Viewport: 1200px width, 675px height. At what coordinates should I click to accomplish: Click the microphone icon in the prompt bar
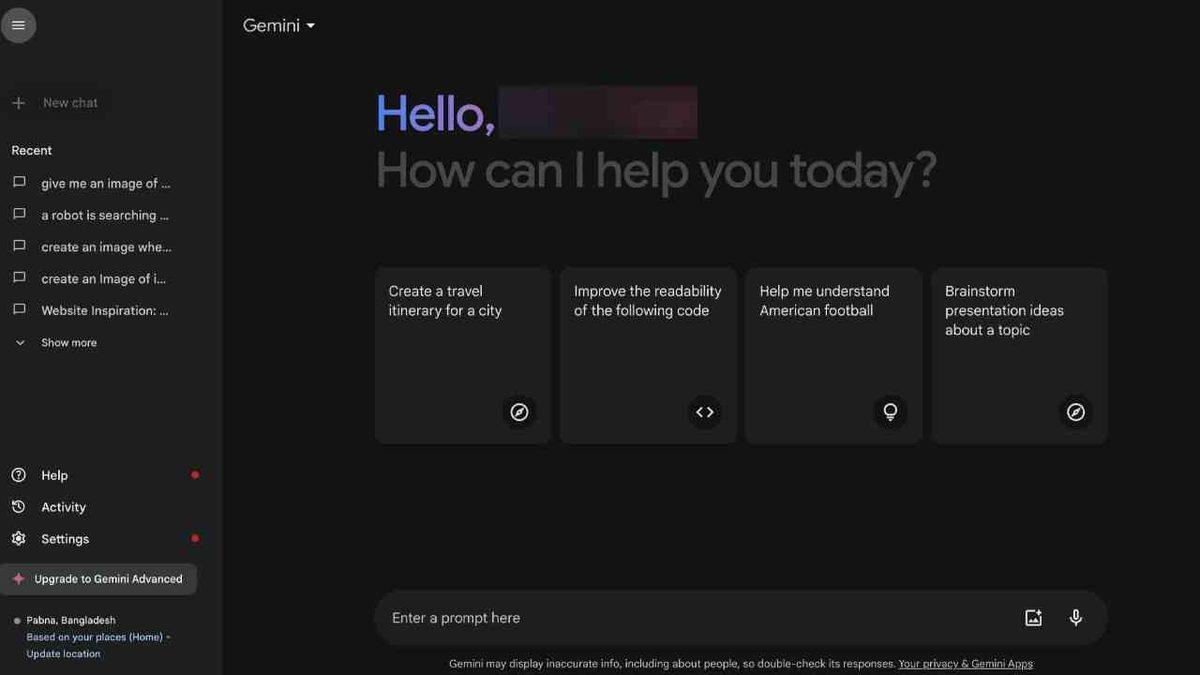[1075, 618]
